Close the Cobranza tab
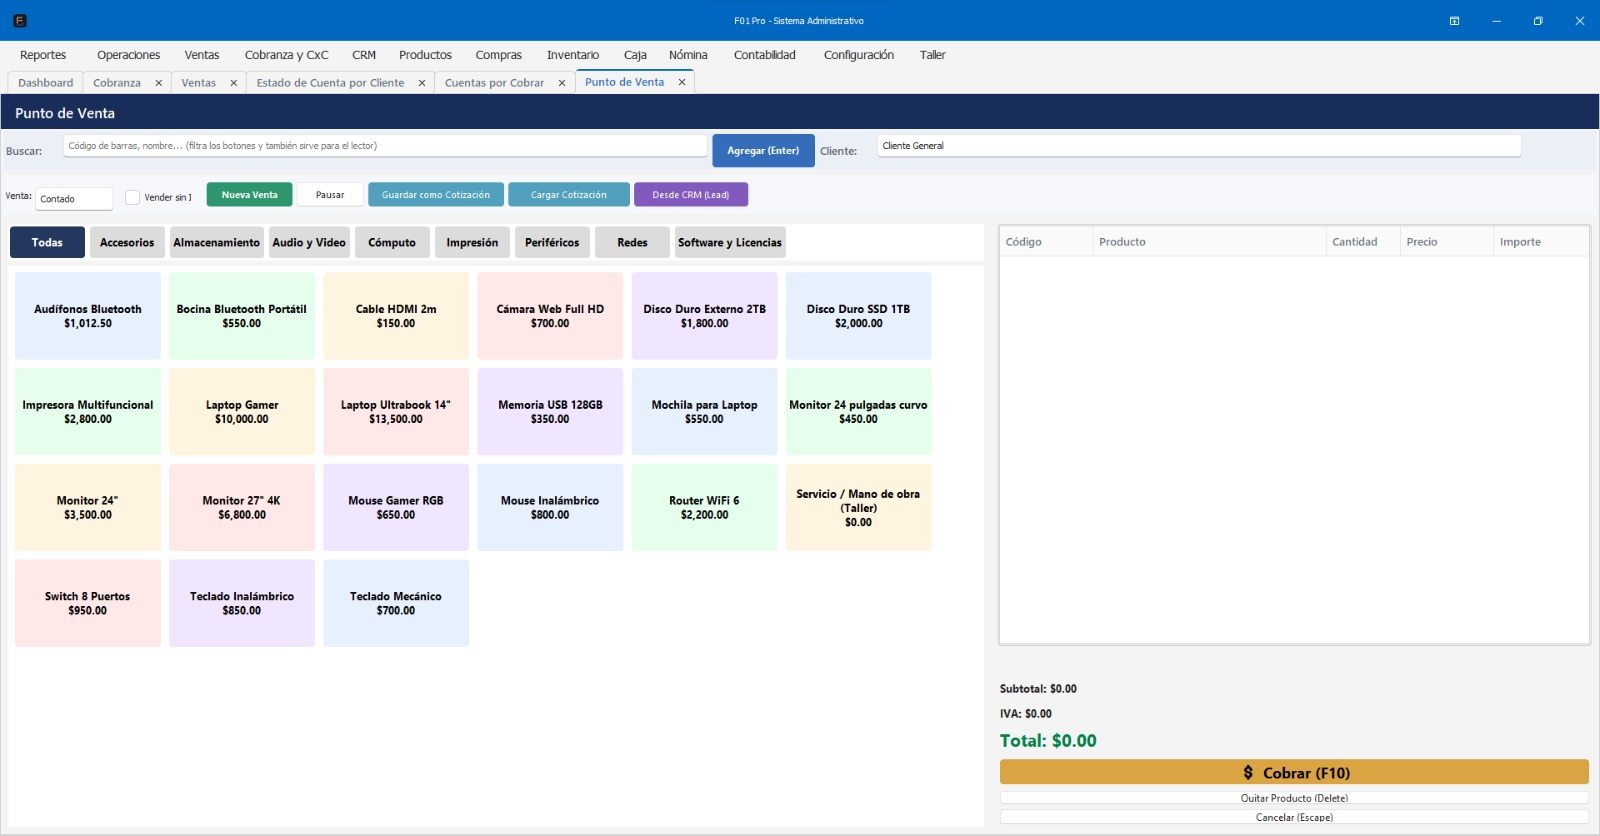 coord(158,83)
